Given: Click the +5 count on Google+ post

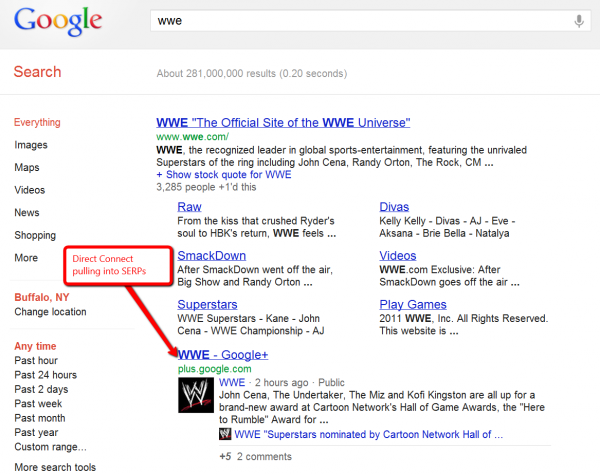Looking at the screenshot, I should point(225,457).
